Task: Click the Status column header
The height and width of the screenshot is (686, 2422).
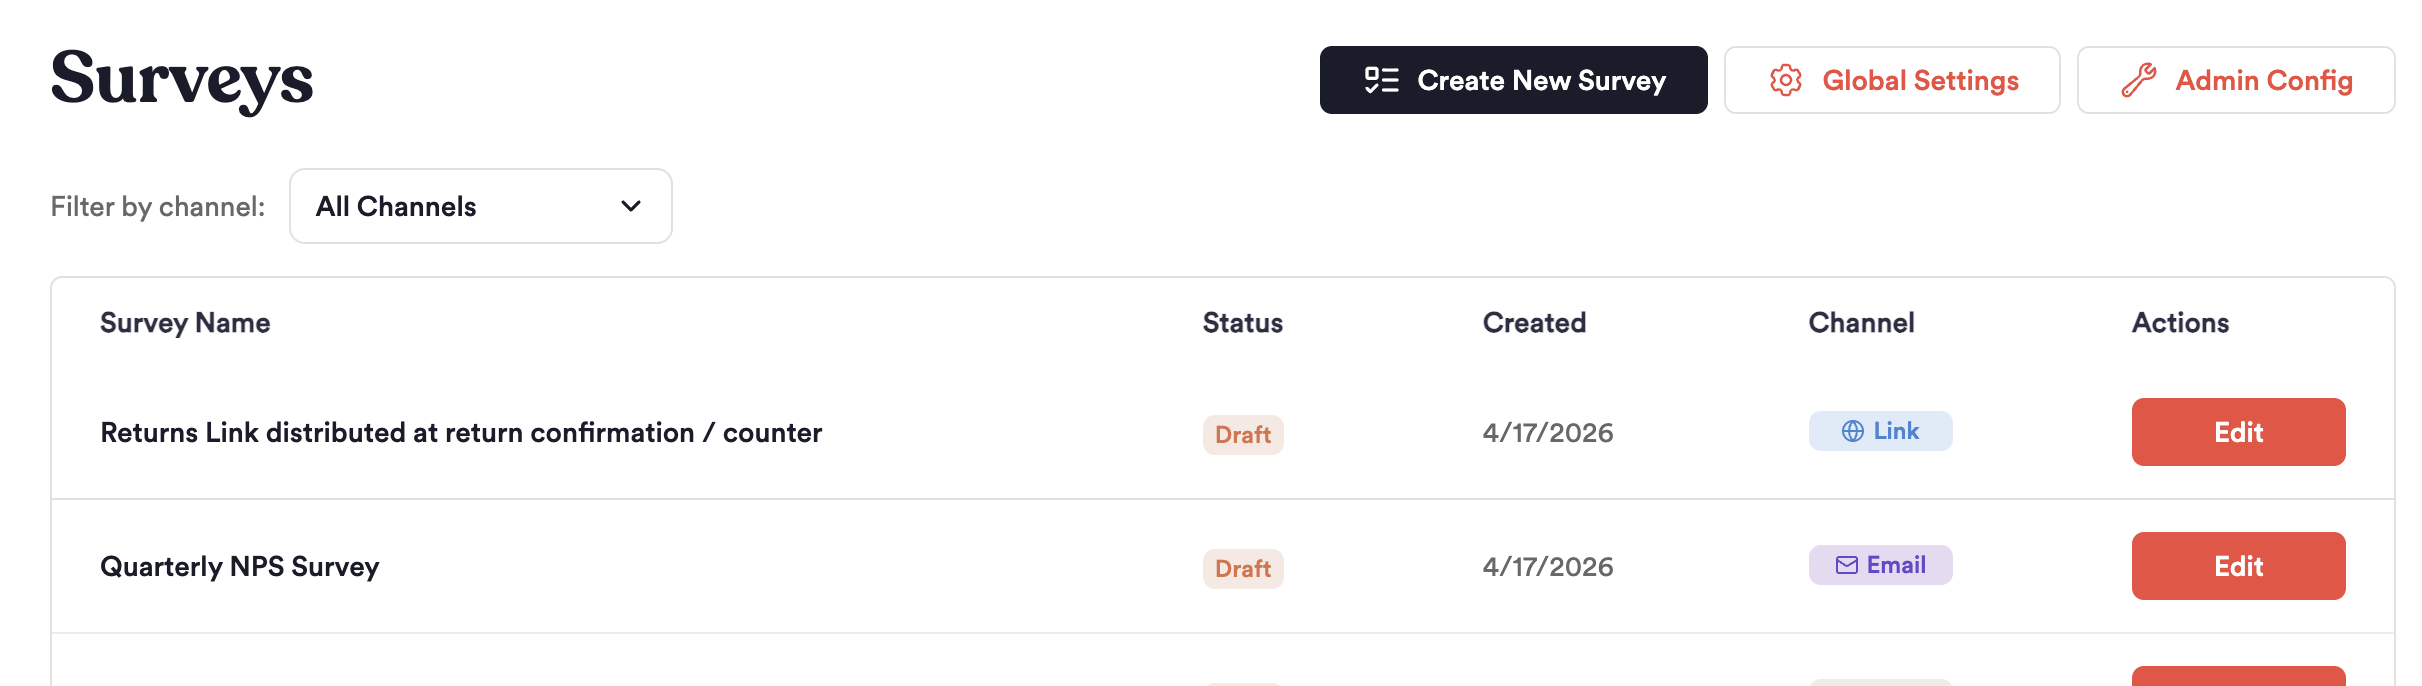Action: (1242, 323)
